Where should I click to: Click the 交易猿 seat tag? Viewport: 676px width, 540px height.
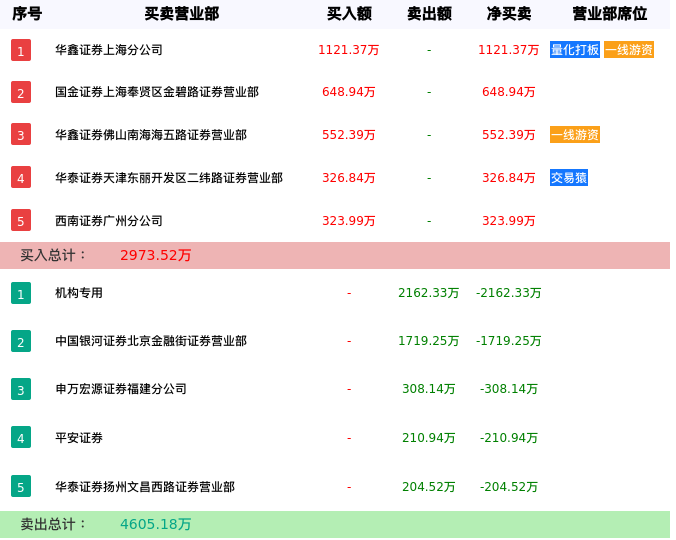coord(569,178)
